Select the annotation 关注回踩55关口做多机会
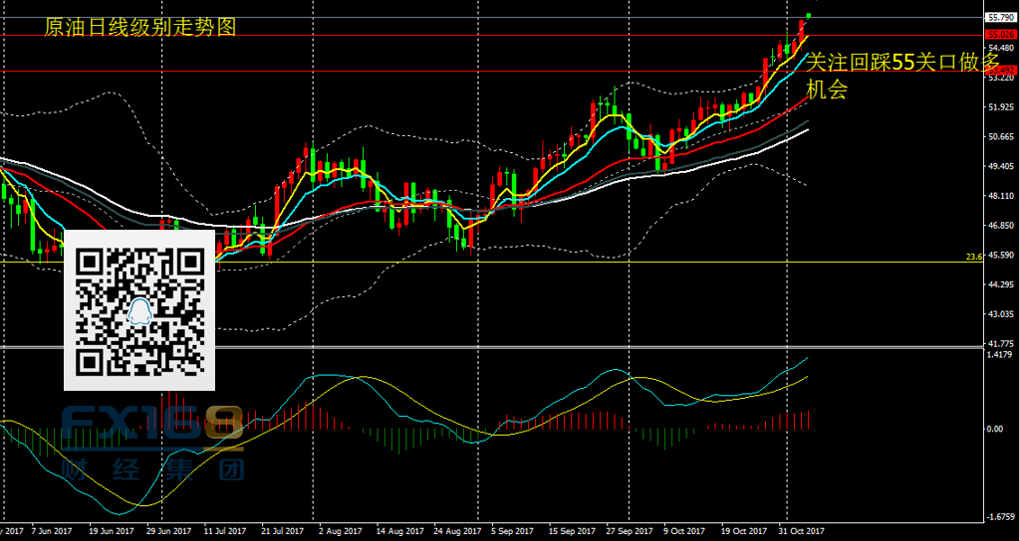This screenshot has width=1020, height=541. click(x=902, y=75)
